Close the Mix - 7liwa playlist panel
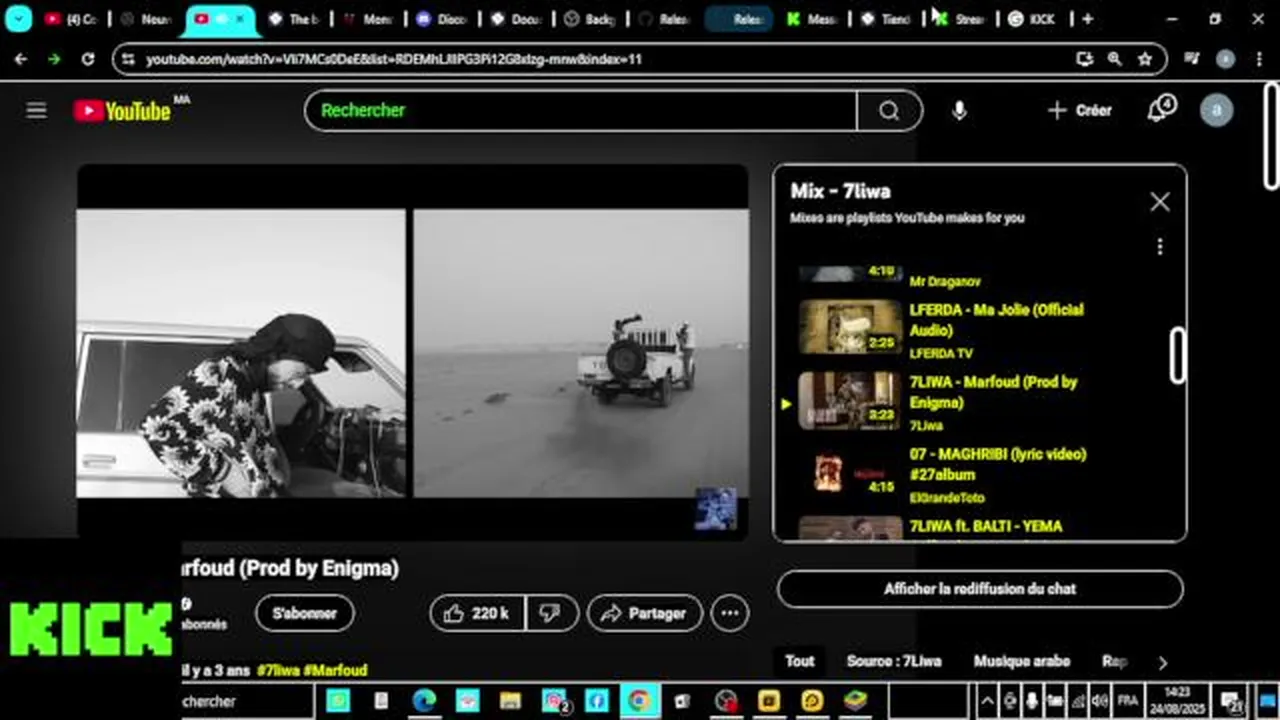 click(x=1159, y=202)
